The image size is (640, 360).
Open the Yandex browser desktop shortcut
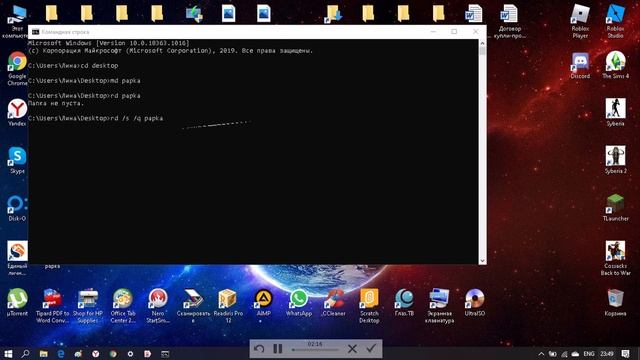(x=17, y=112)
